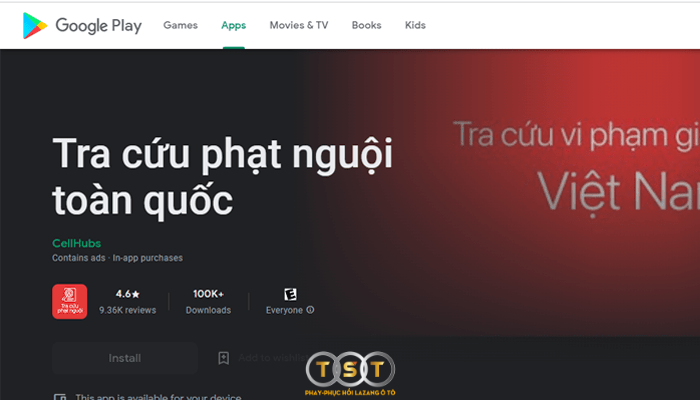Image resolution: width=700 pixels, height=400 pixels.
Task: Click the red Tra cứu phạt nguội app icon
Action: [x=70, y=302]
